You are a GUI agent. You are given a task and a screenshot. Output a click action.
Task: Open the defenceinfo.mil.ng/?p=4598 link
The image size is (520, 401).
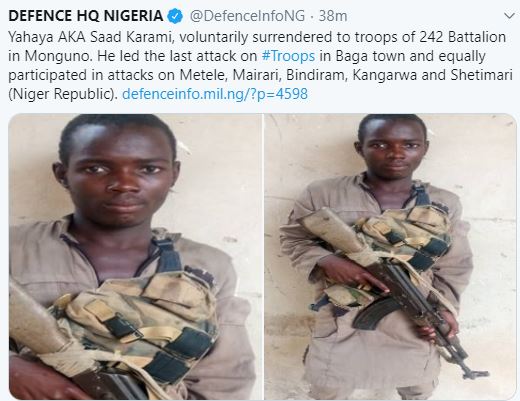point(215,94)
